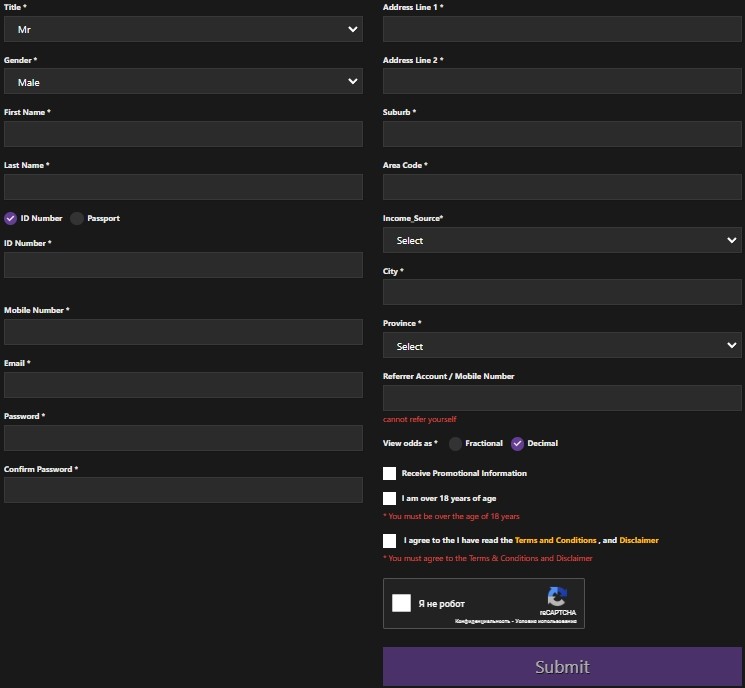This screenshot has height=688, width=745.
Task: Click 'You must be over the age of 18 years' message
Action: point(451,516)
